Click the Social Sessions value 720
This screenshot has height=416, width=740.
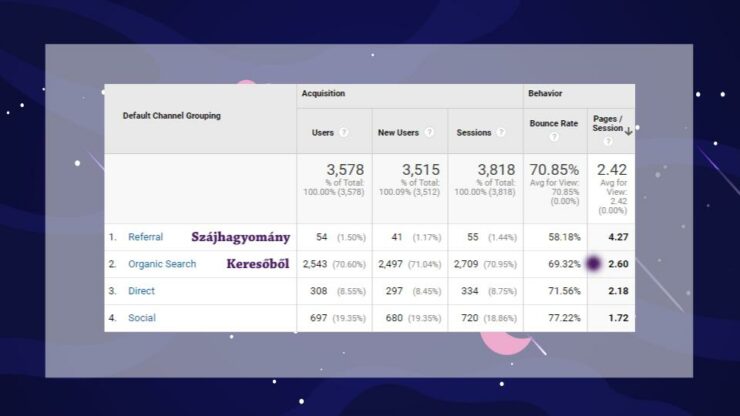tap(470, 318)
